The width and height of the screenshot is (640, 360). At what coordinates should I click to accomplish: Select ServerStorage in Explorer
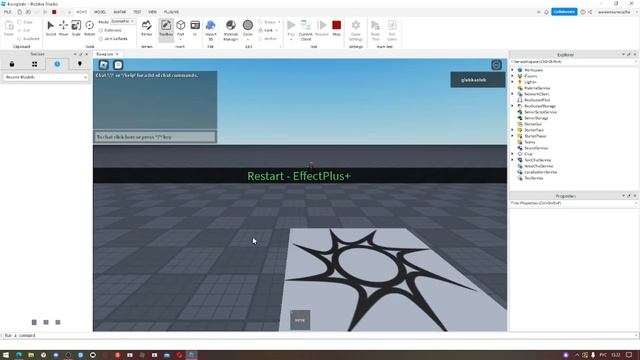[x=536, y=118]
